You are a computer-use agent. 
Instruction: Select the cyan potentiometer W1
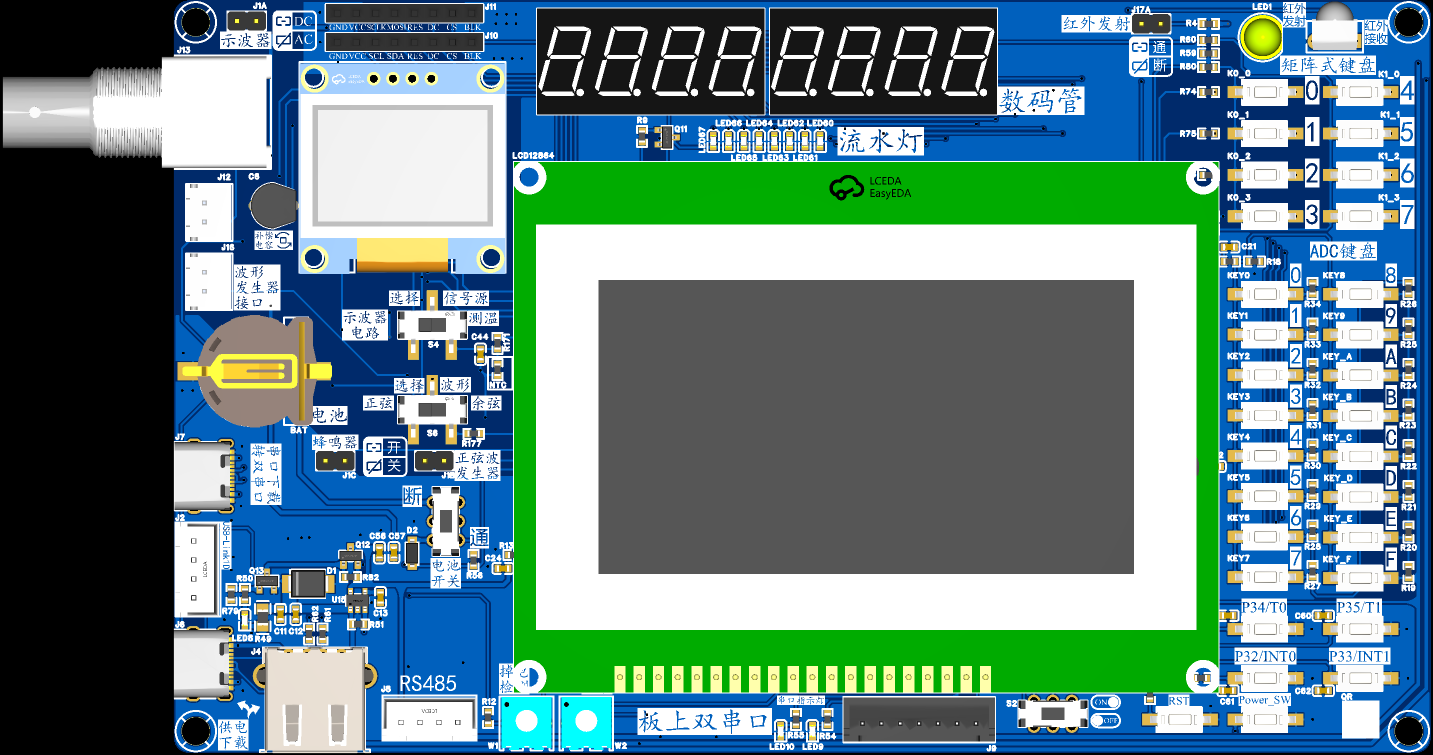(x=527, y=721)
